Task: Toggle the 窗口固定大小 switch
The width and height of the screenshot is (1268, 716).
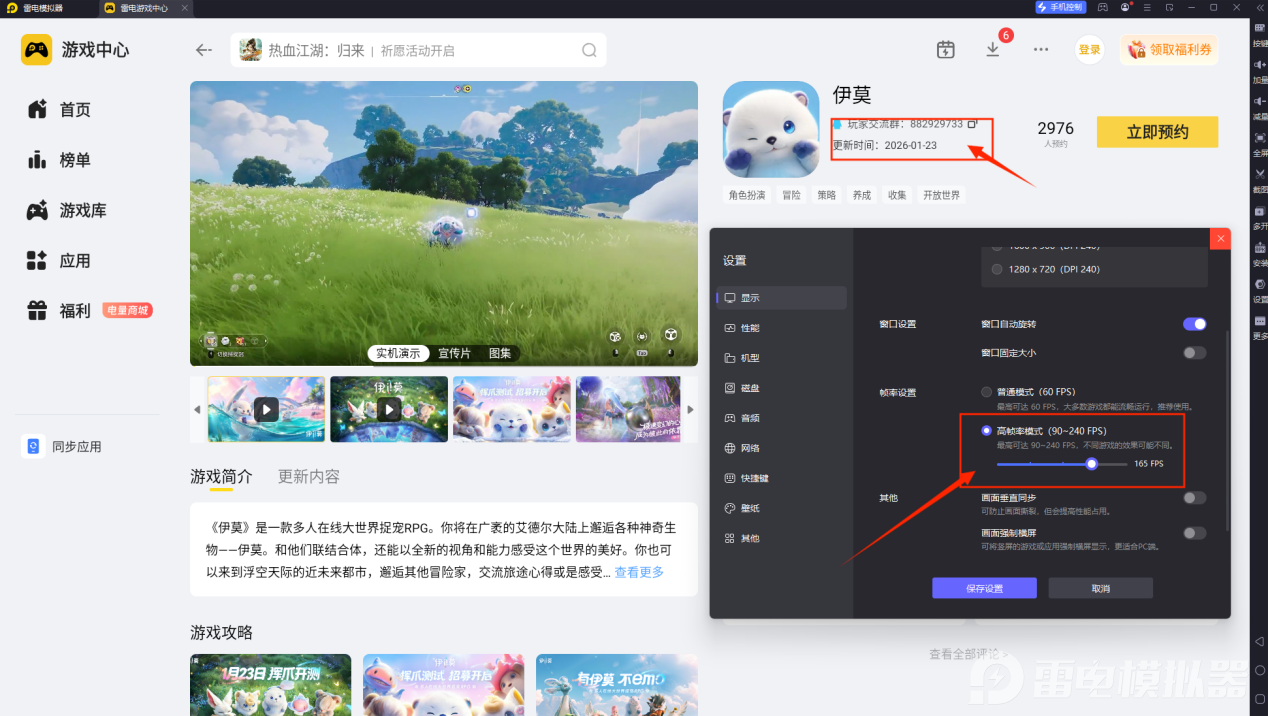Action: coord(1194,353)
